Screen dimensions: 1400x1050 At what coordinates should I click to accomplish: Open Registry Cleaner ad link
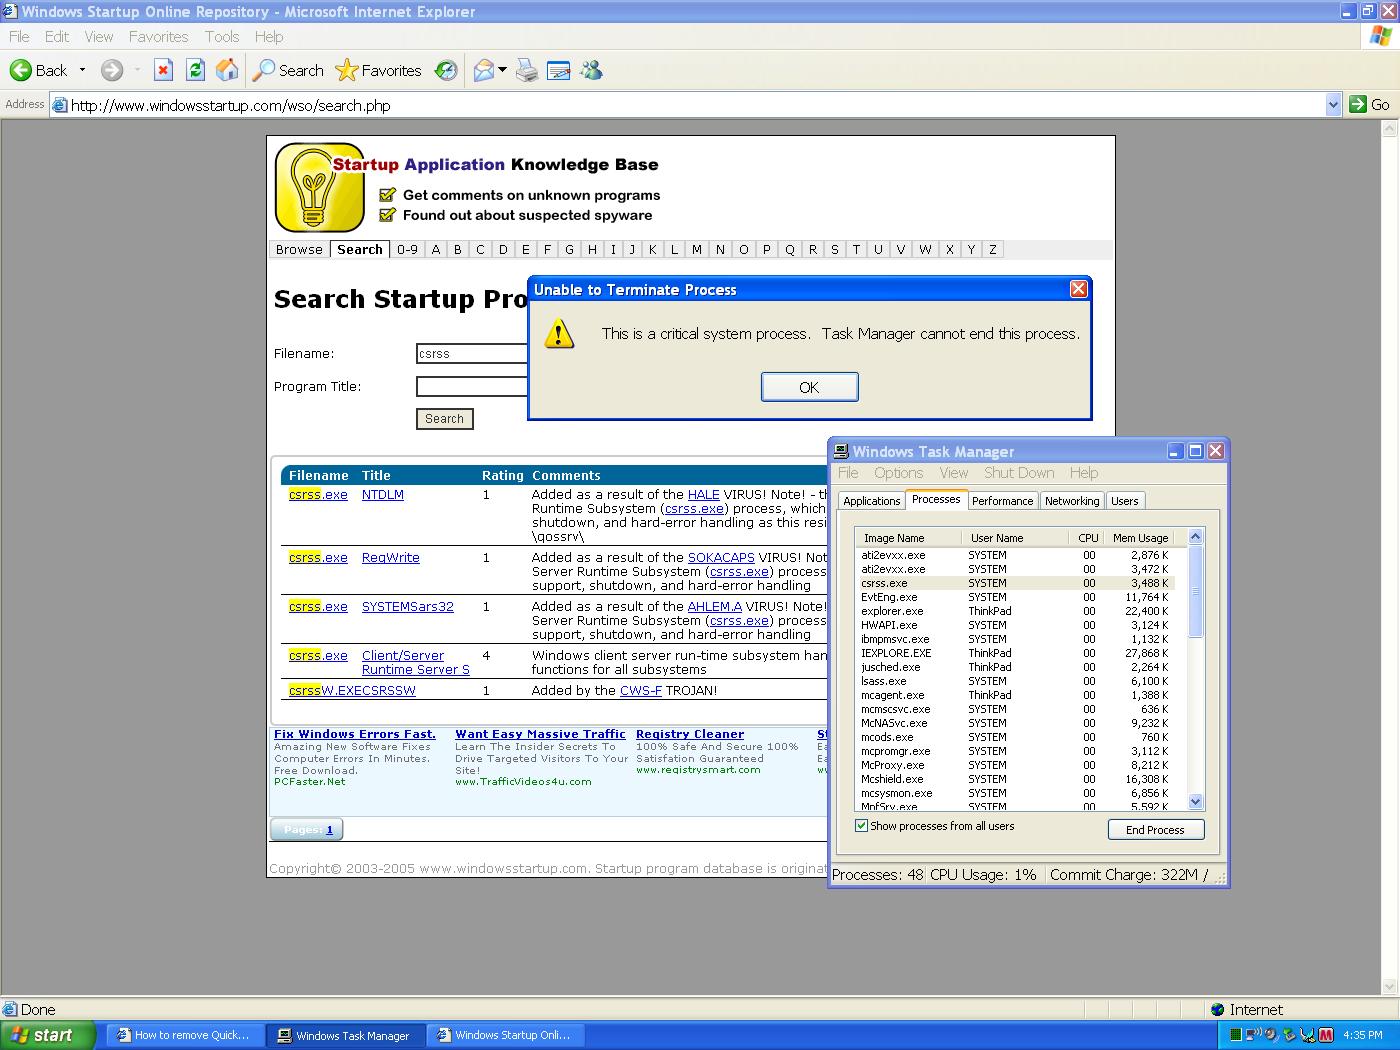690,734
